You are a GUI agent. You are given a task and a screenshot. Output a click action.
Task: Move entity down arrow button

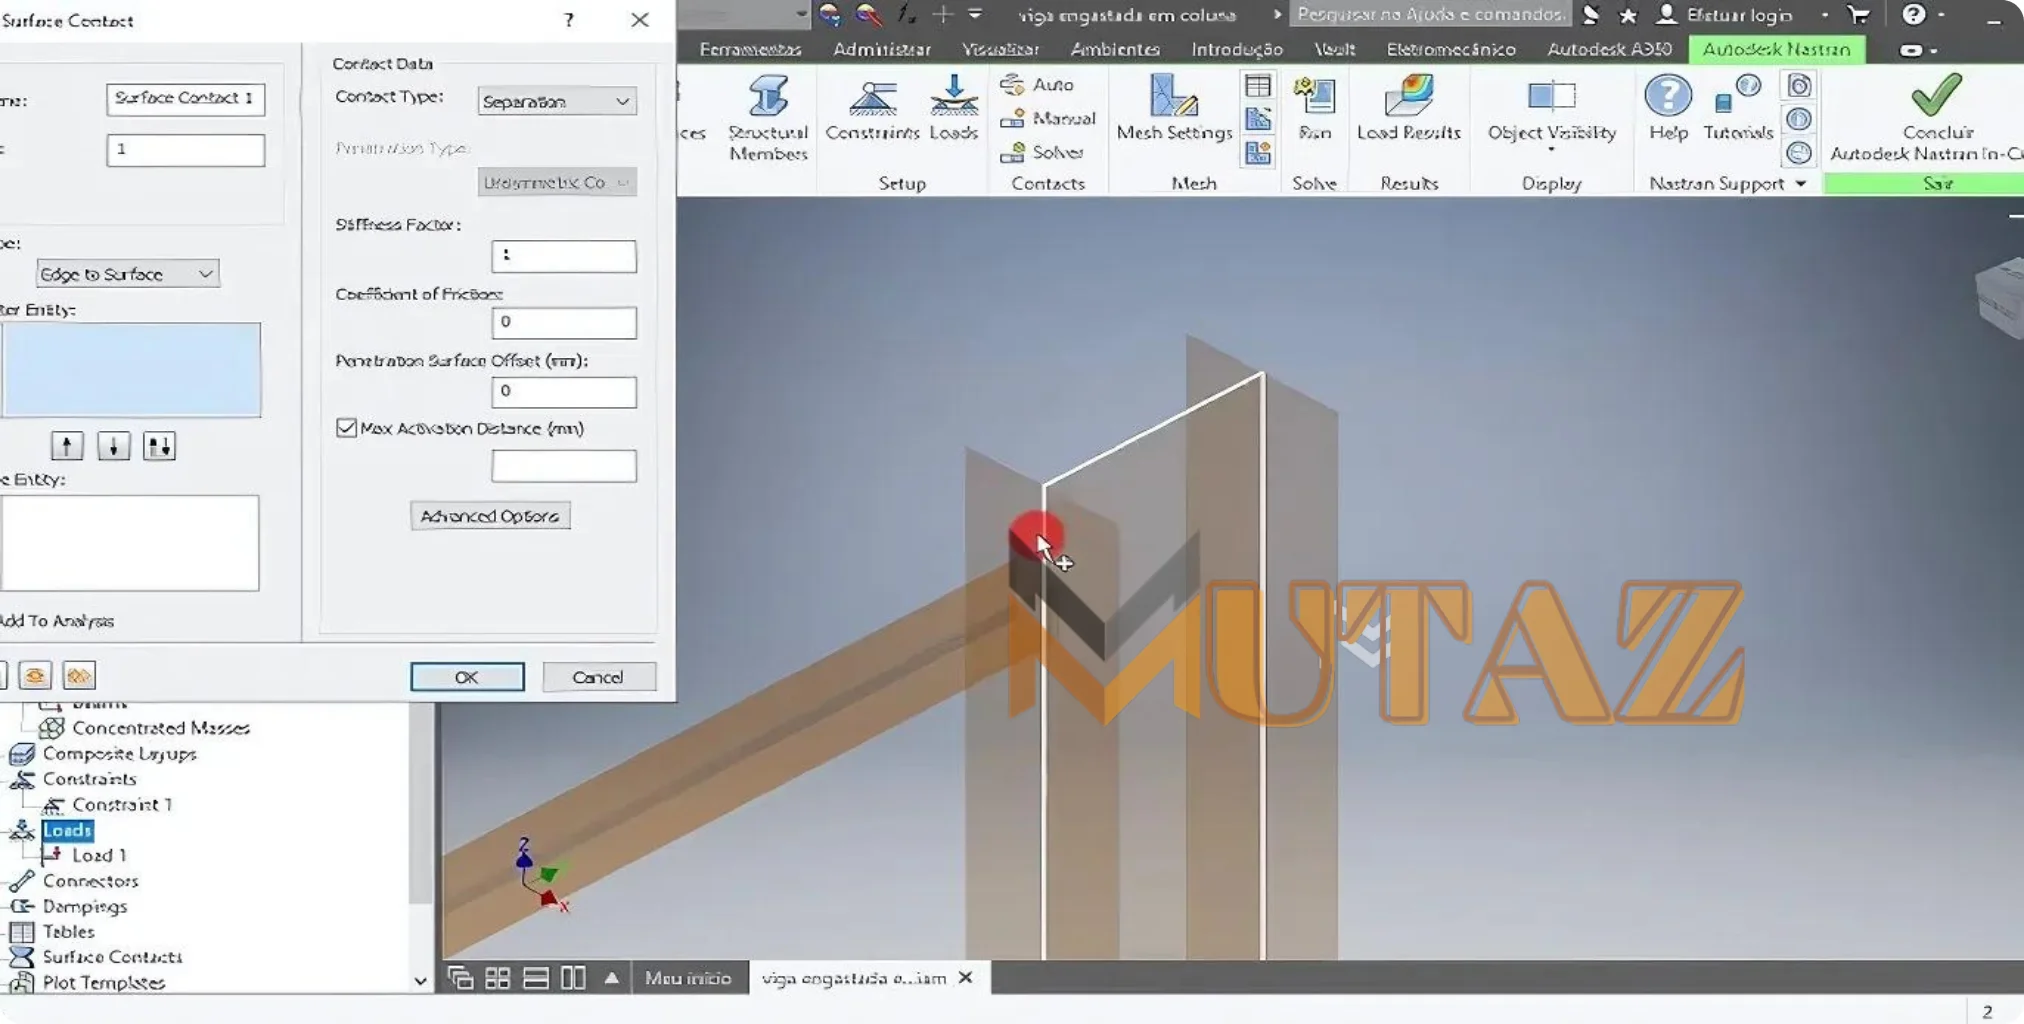click(x=113, y=446)
